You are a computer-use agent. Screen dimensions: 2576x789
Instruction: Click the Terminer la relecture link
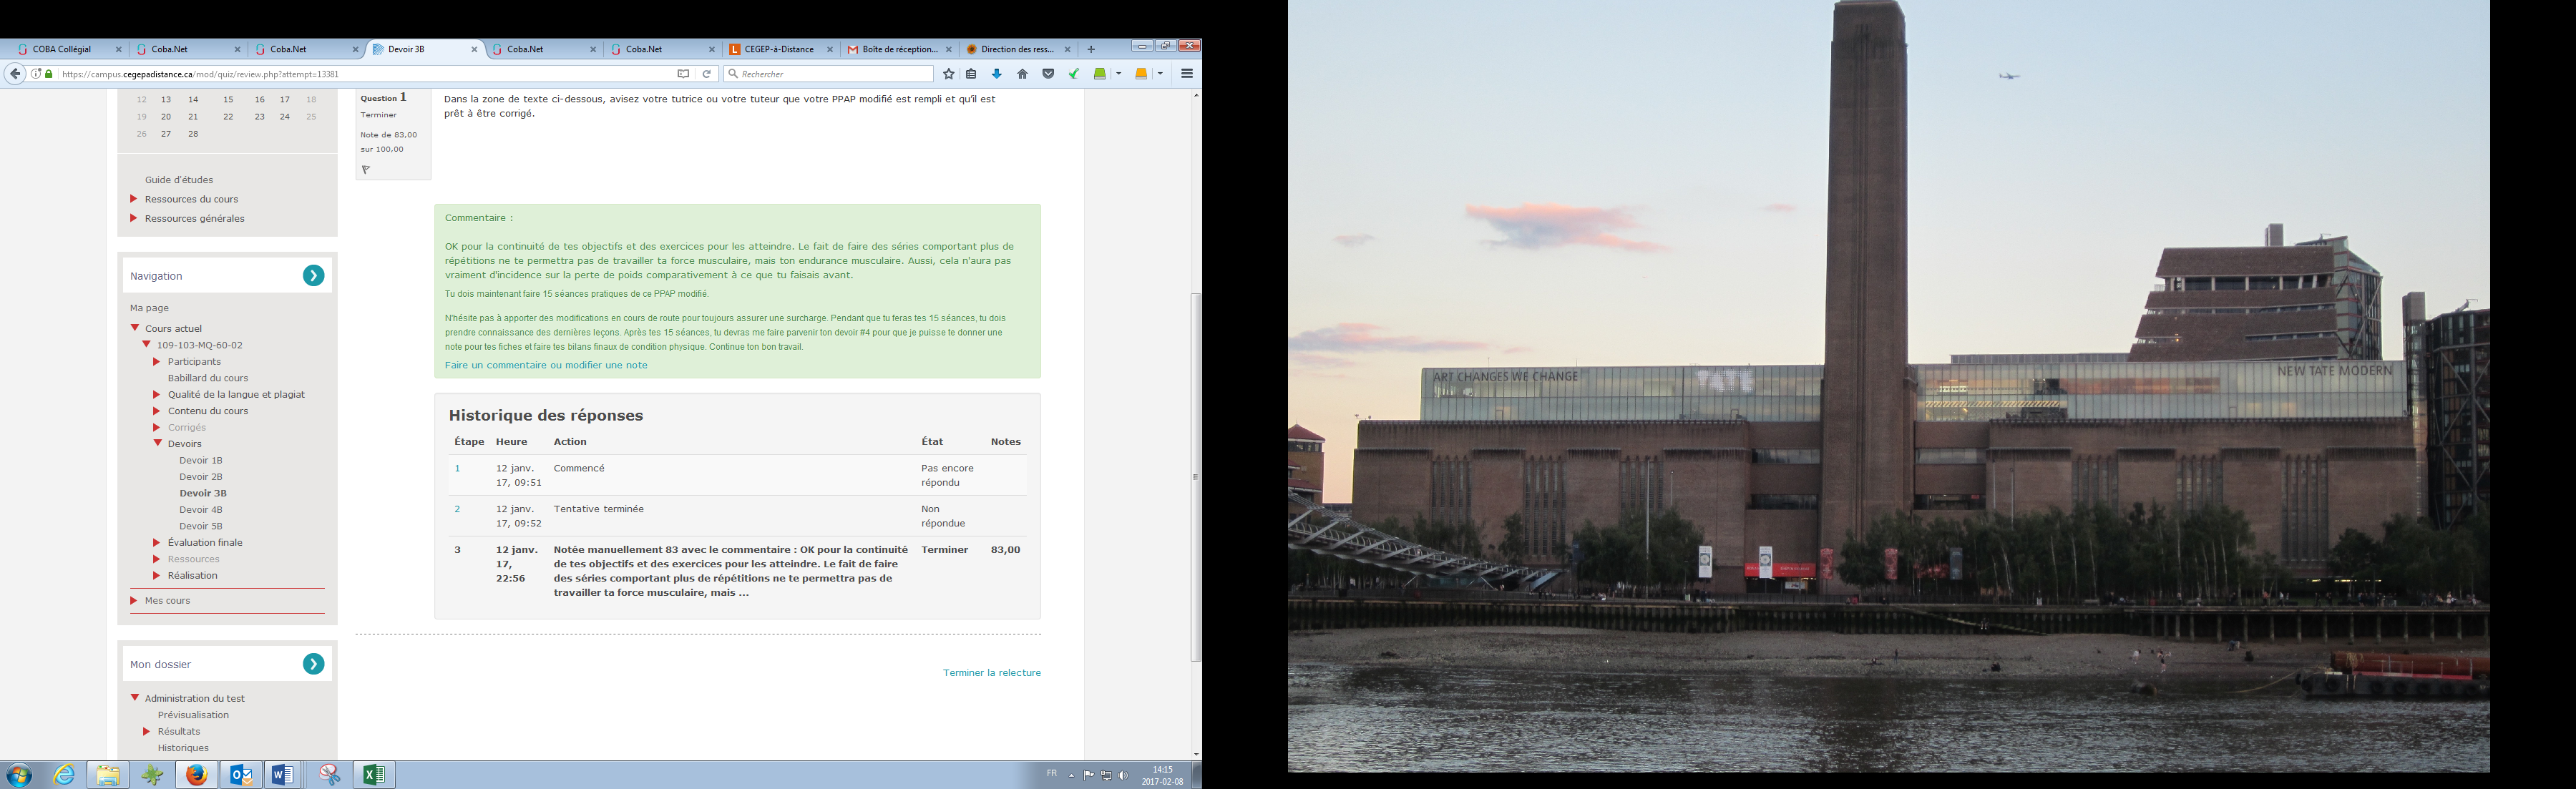(x=991, y=673)
